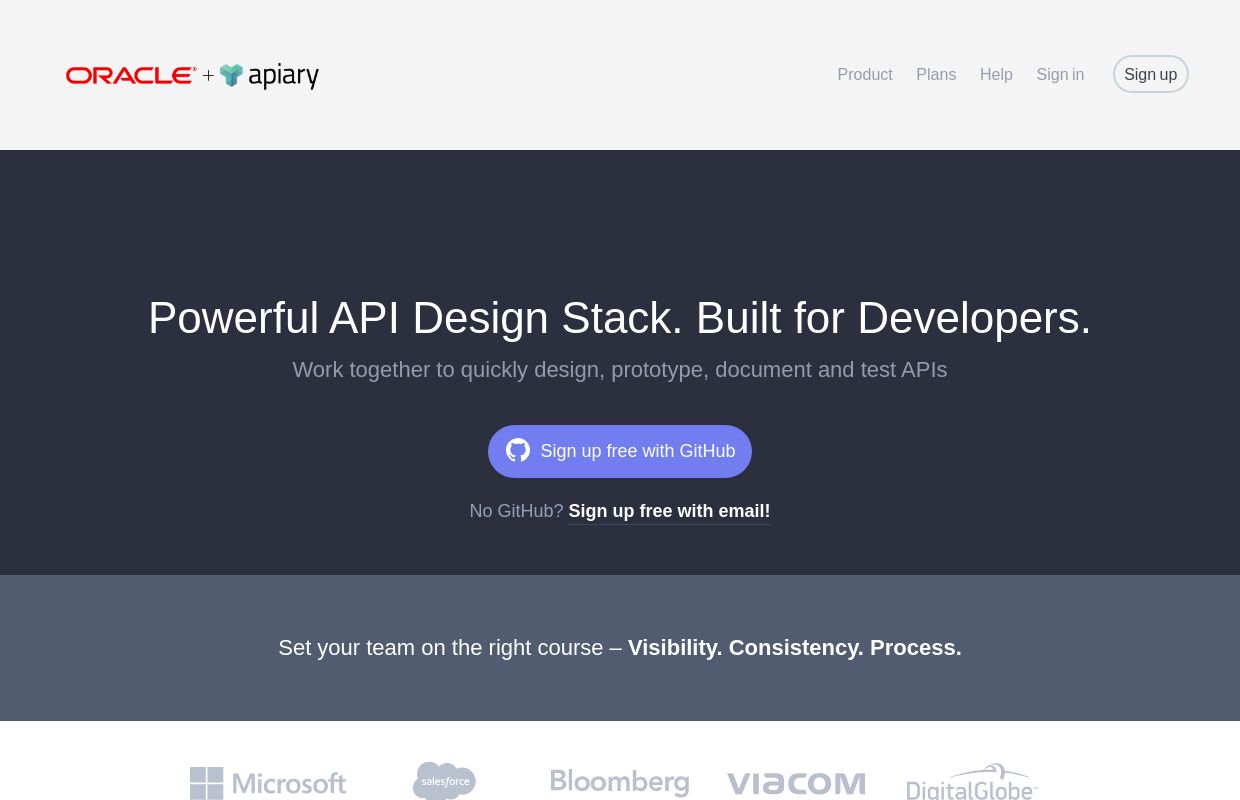Click the Sign up button in header
The image size is (1240, 800).
pyautogui.click(x=1151, y=74)
